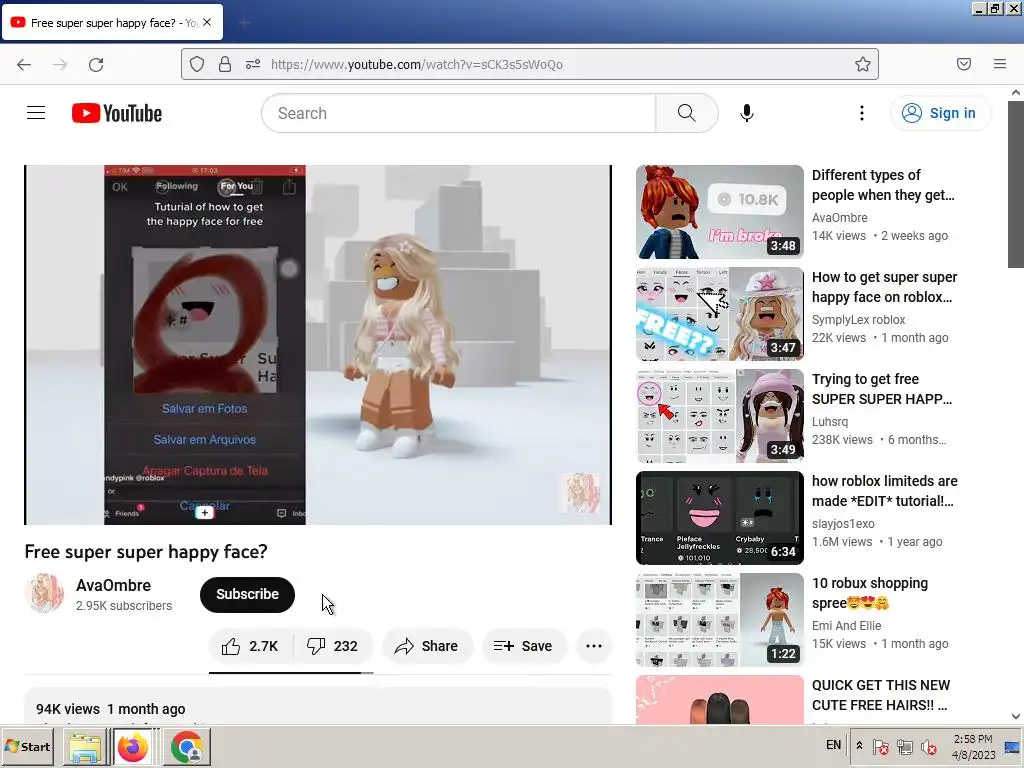The image size is (1024, 768).
Task: Click the video player to play/pause
Action: tap(318, 344)
